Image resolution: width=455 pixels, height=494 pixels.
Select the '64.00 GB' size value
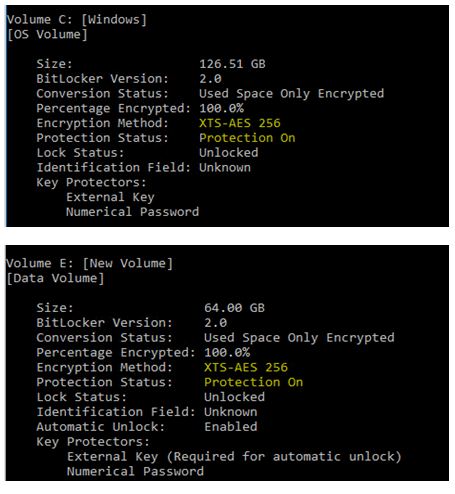click(234, 308)
